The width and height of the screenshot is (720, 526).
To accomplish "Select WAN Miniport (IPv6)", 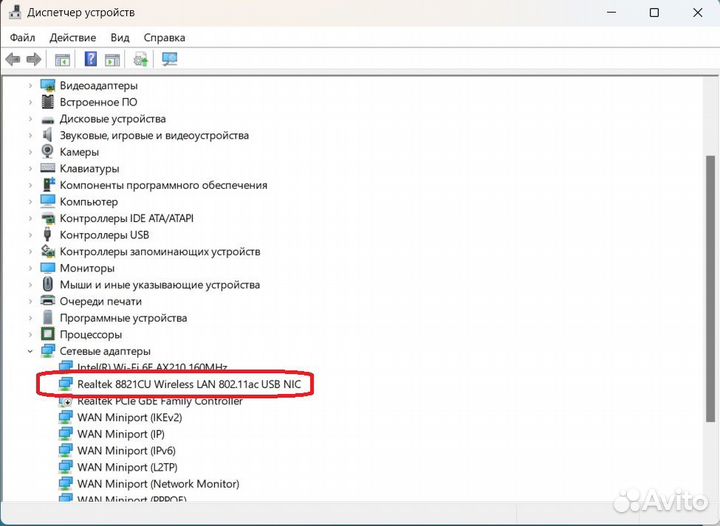I will click(x=126, y=451).
